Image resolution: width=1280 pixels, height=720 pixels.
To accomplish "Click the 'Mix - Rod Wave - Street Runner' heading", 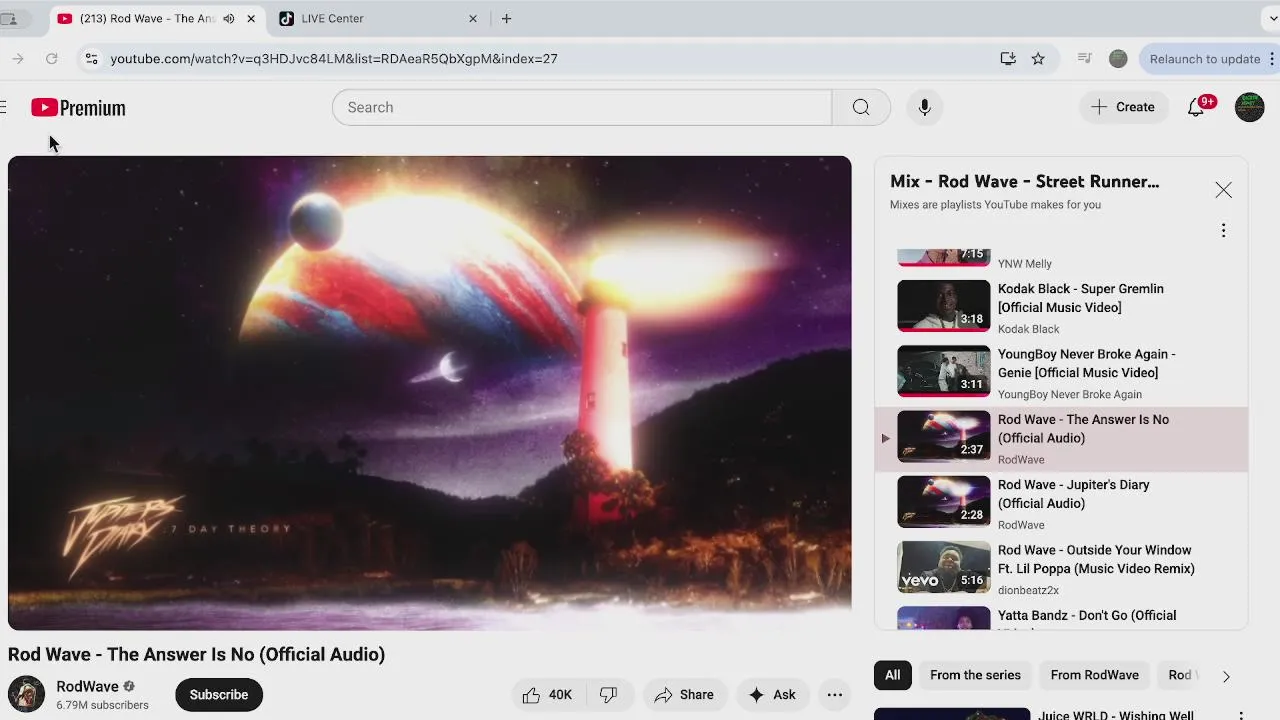I will pos(1024,181).
